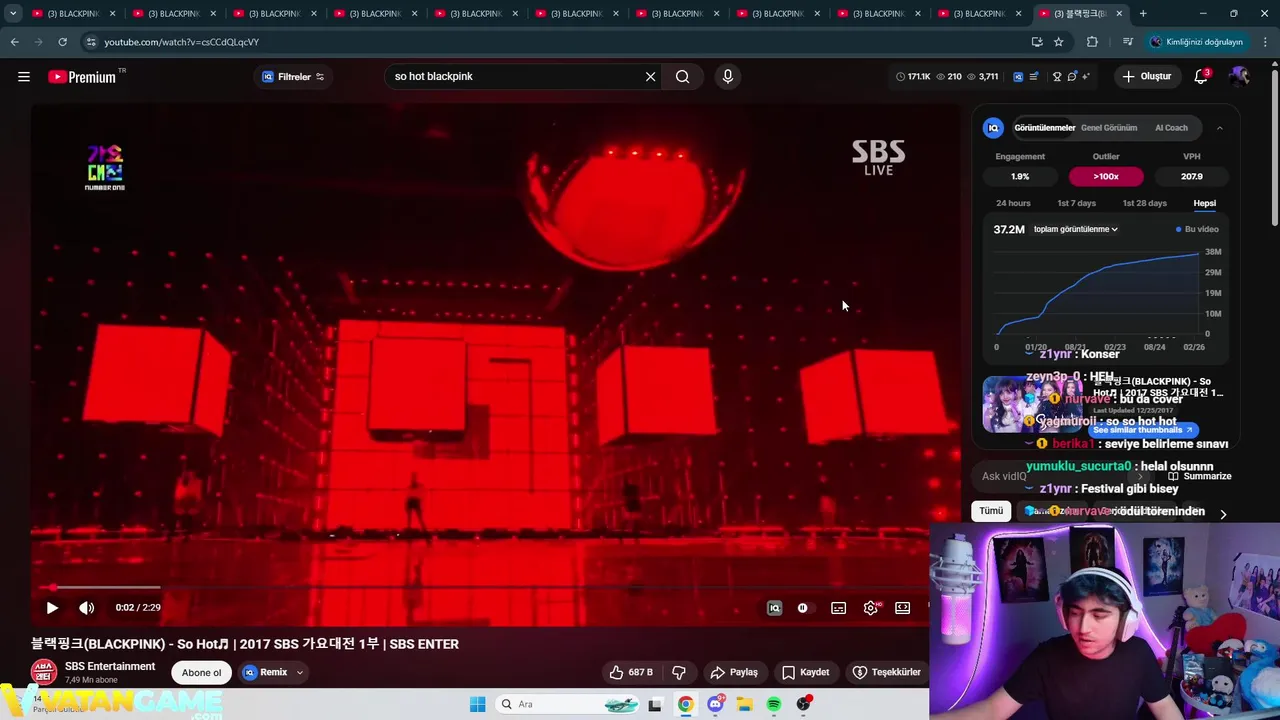1280x720 pixels.
Task: Click See similar thumbnails button
Action: click(1143, 430)
